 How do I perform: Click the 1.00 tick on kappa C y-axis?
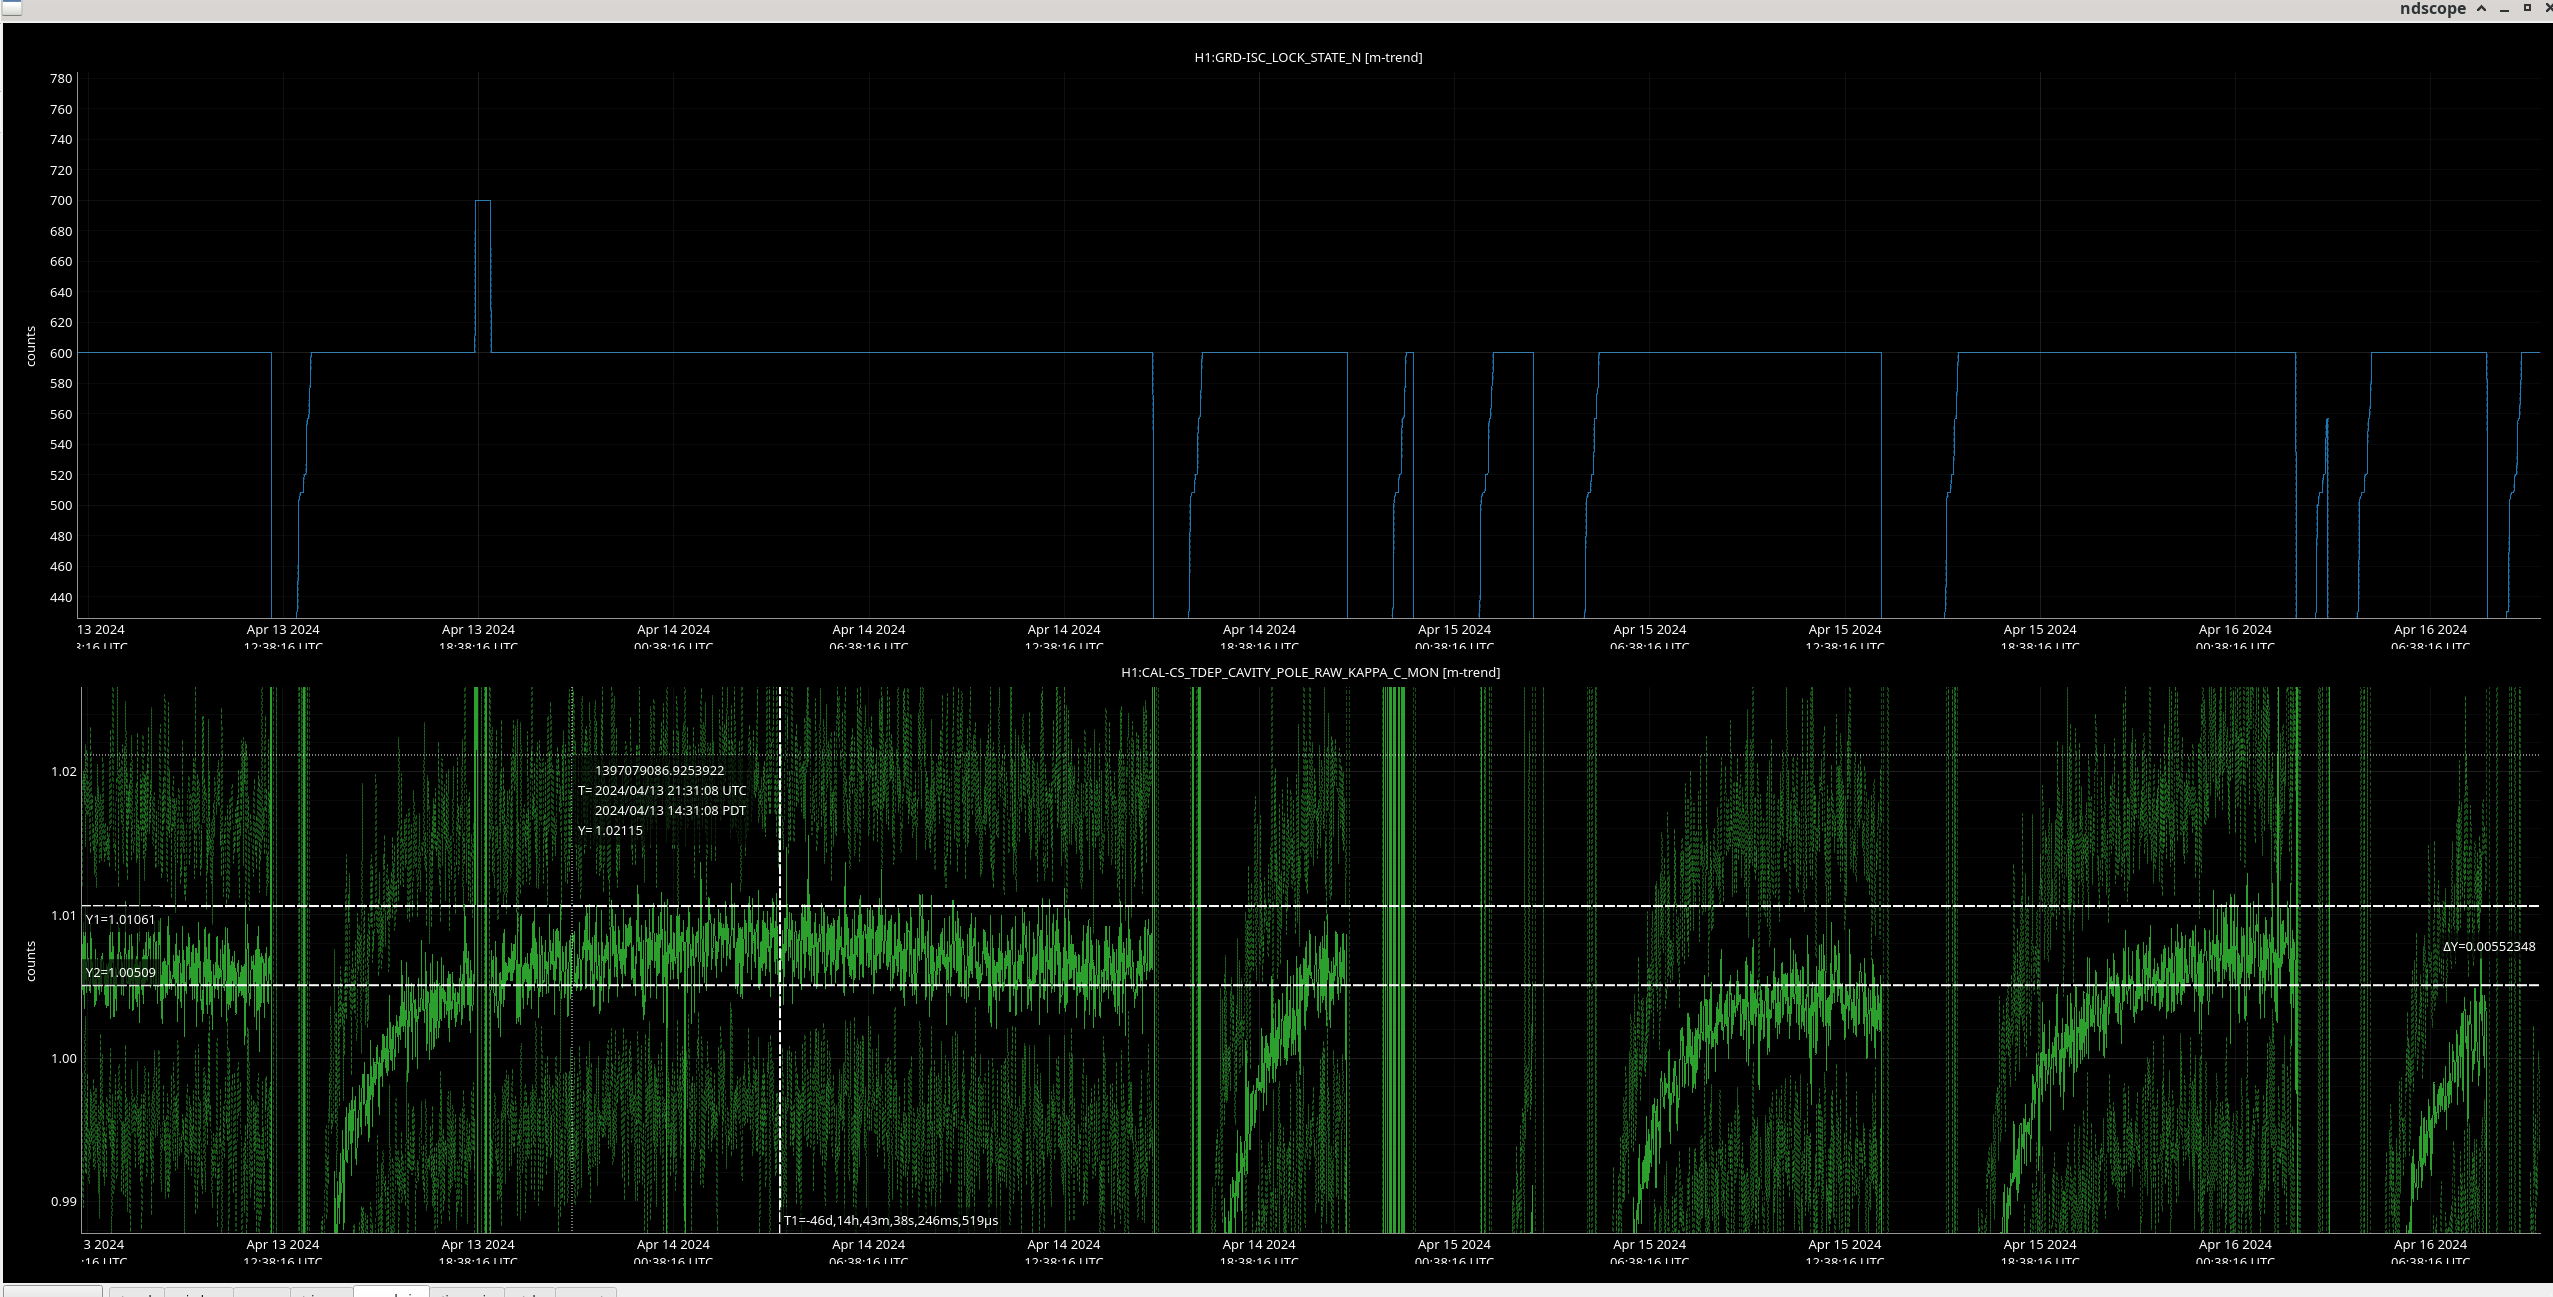(64, 1058)
